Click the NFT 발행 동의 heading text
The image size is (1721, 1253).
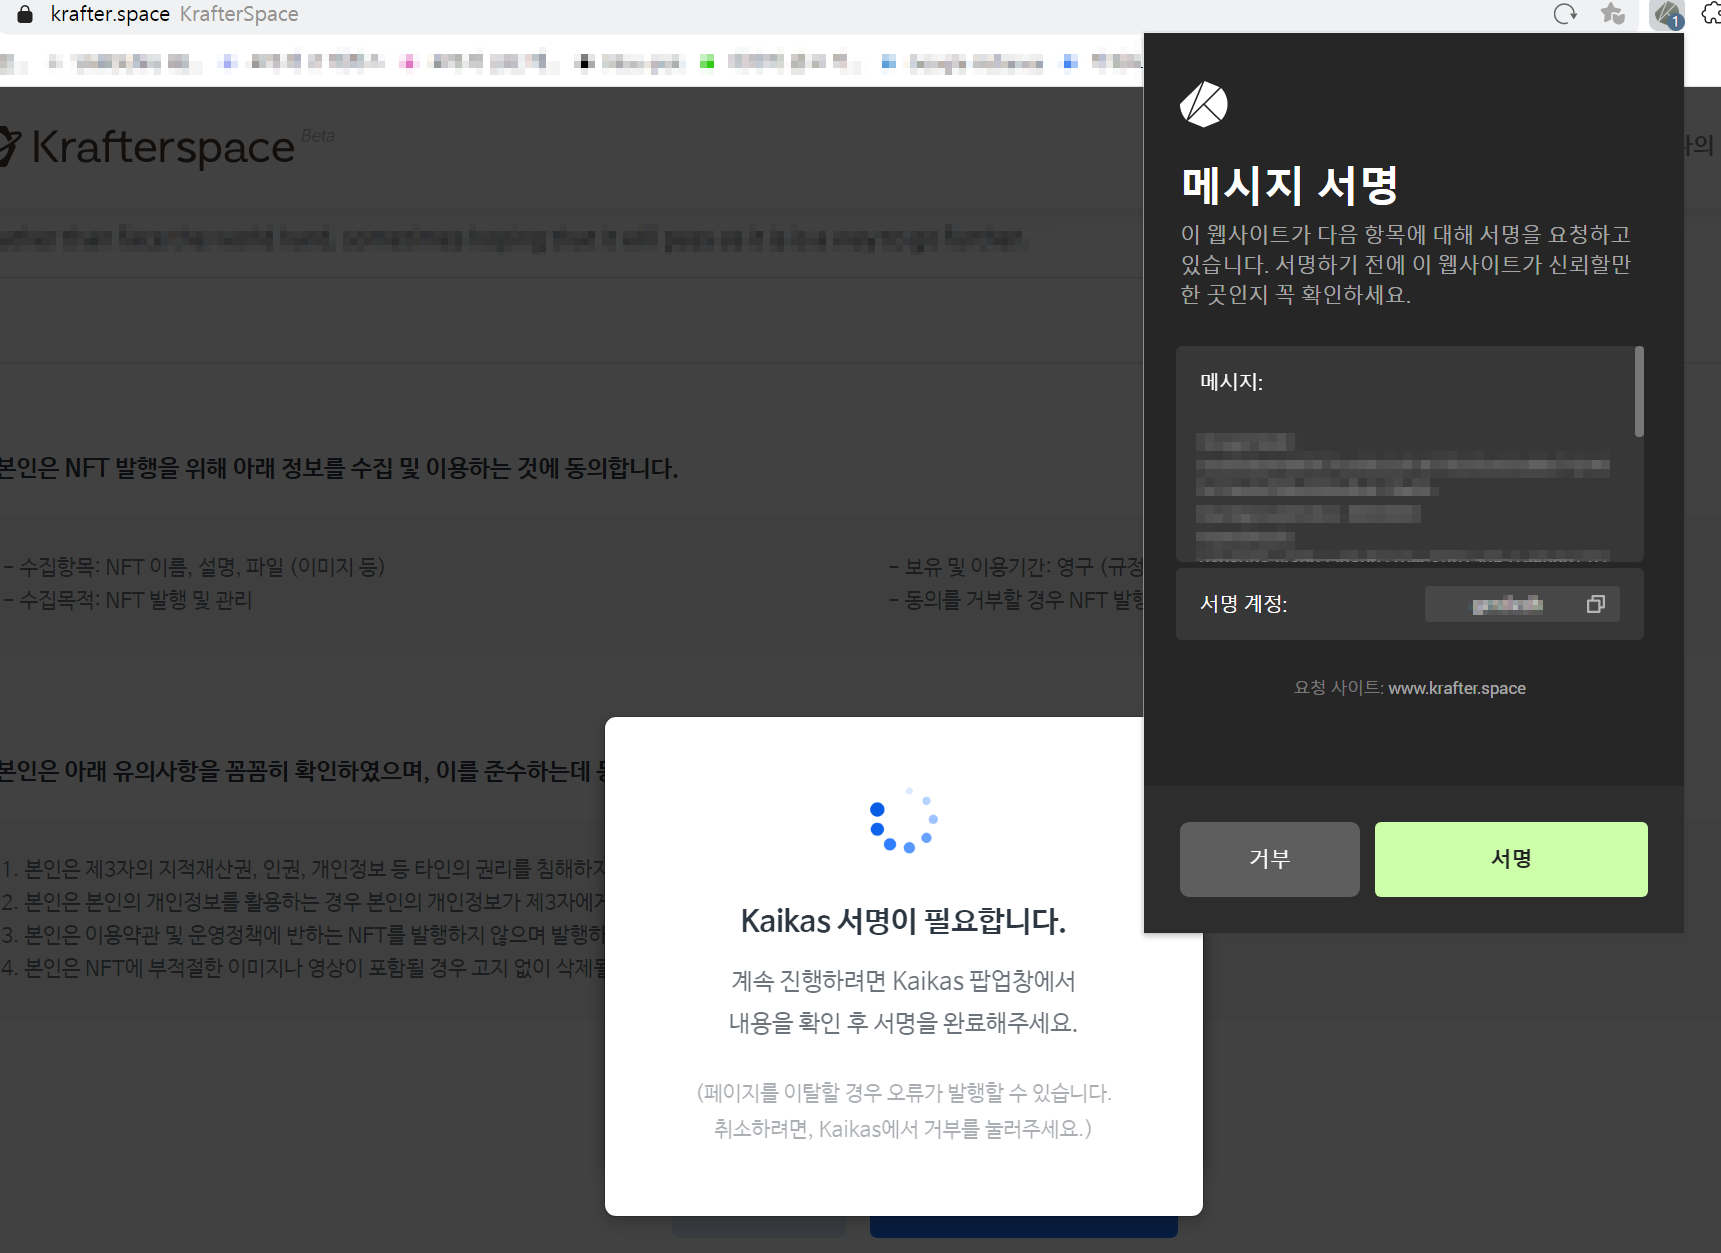pyautogui.click(x=339, y=468)
